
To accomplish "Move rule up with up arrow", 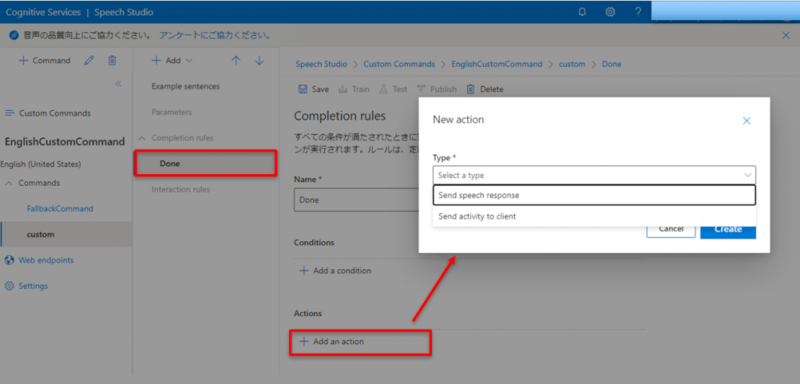I will click(x=236, y=60).
